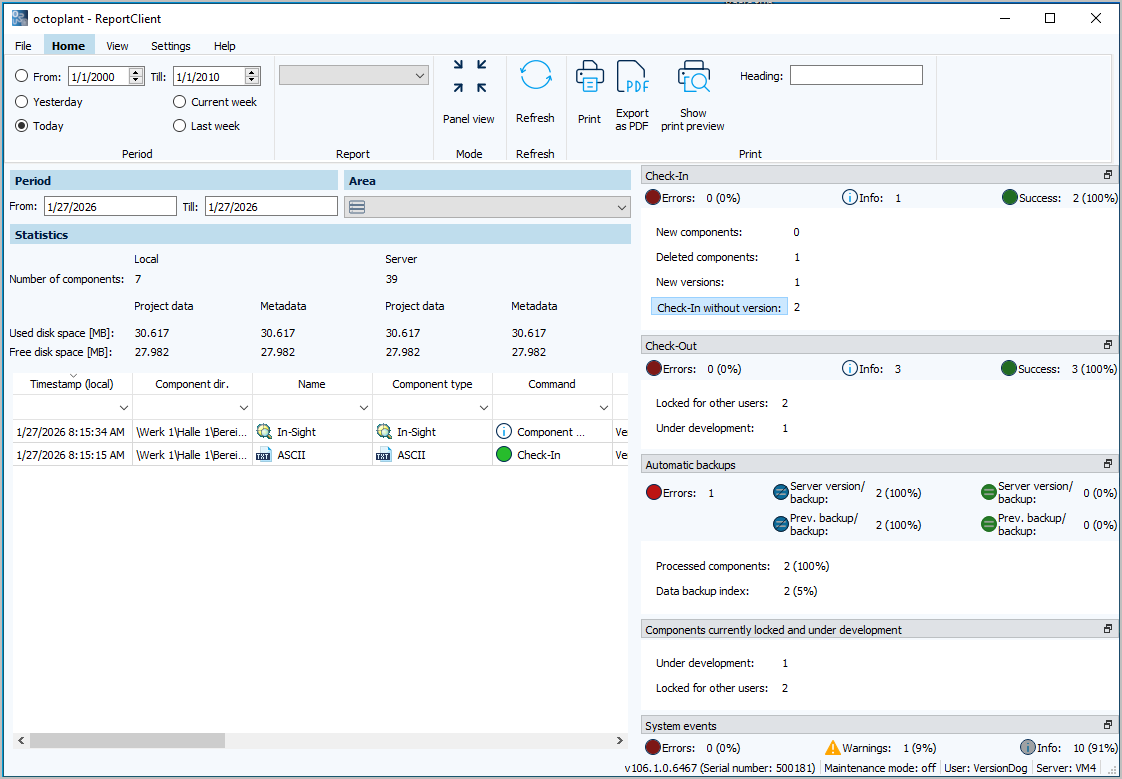
Task: Undock the System events panel
Action: point(1107,725)
